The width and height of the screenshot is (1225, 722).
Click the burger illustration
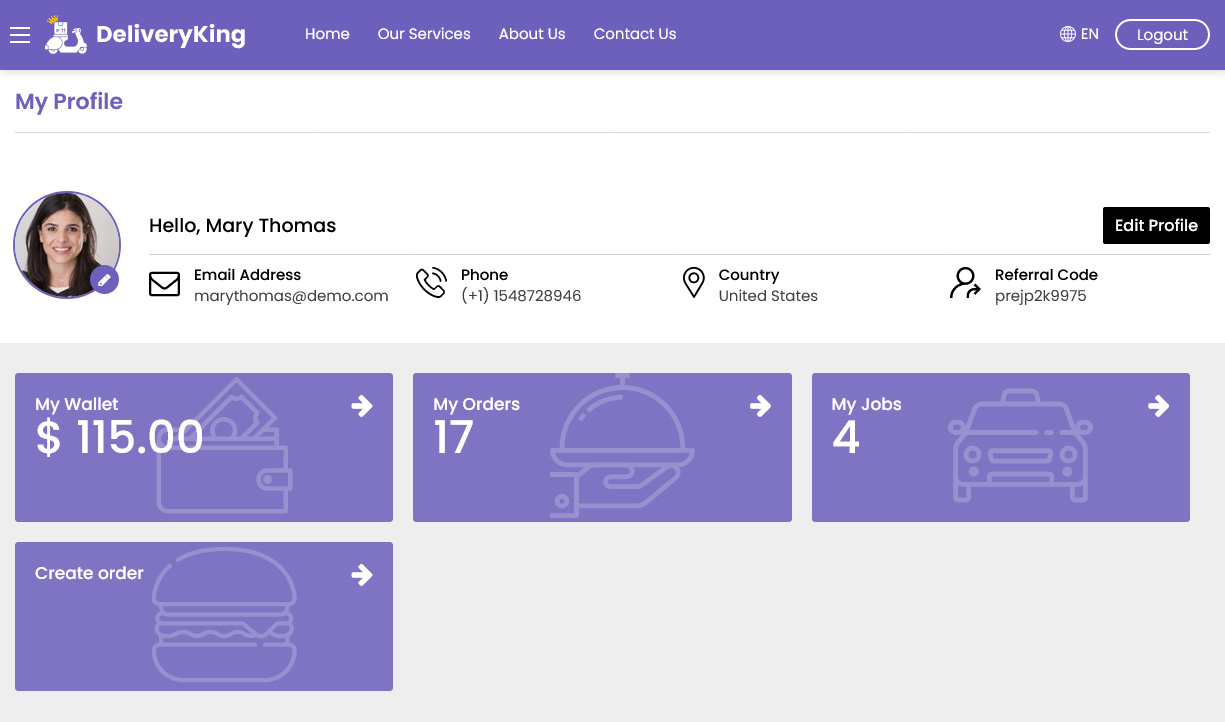tap(224, 615)
